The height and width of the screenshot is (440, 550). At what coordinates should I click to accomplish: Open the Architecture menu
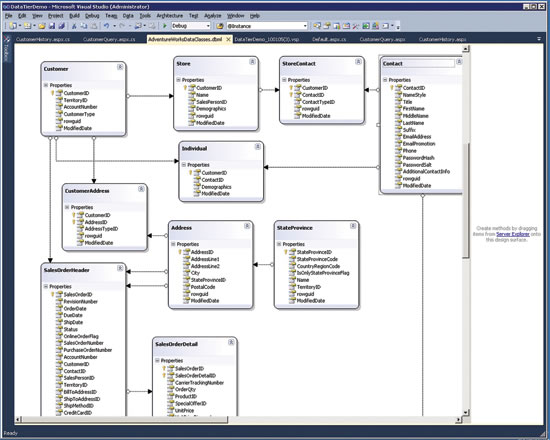point(170,16)
